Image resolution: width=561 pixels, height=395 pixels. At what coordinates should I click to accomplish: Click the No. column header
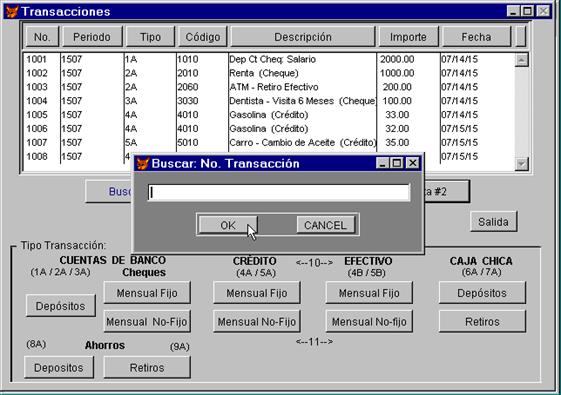(x=42, y=37)
